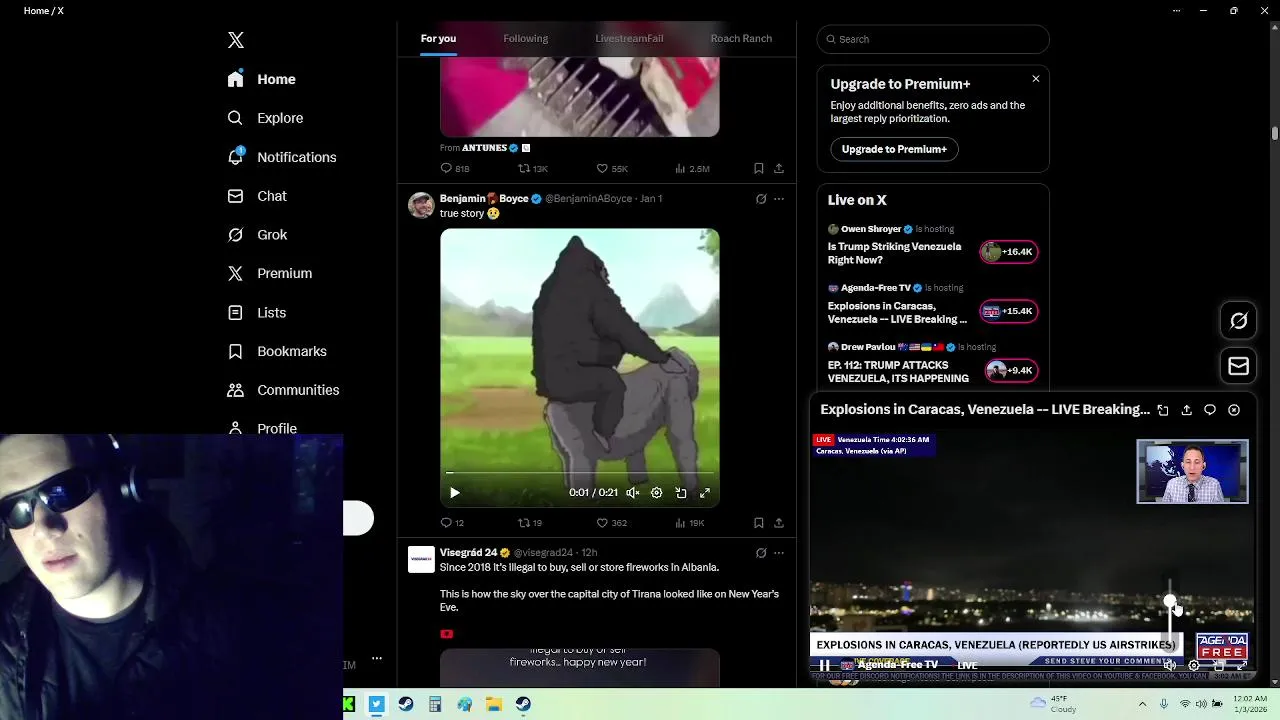The width and height of the screenshot is (1280, 720).
Task: Toggle fullscreen on gorilla video
Action: click(x=705, y=493)
